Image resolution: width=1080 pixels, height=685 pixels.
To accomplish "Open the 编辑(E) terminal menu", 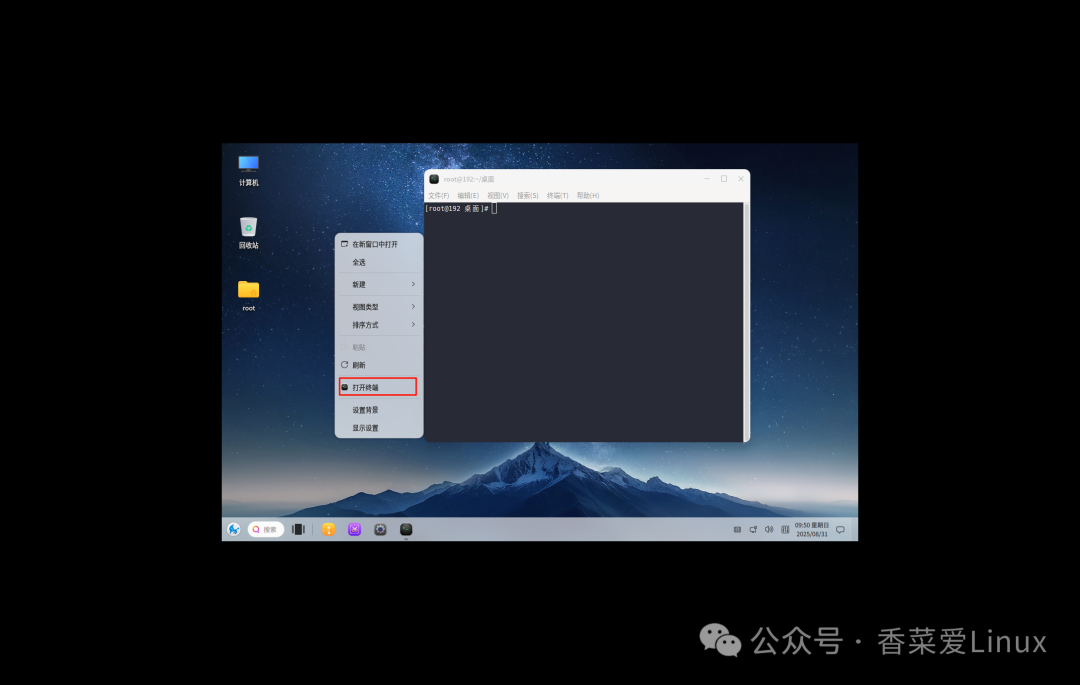I will [468, 196].
